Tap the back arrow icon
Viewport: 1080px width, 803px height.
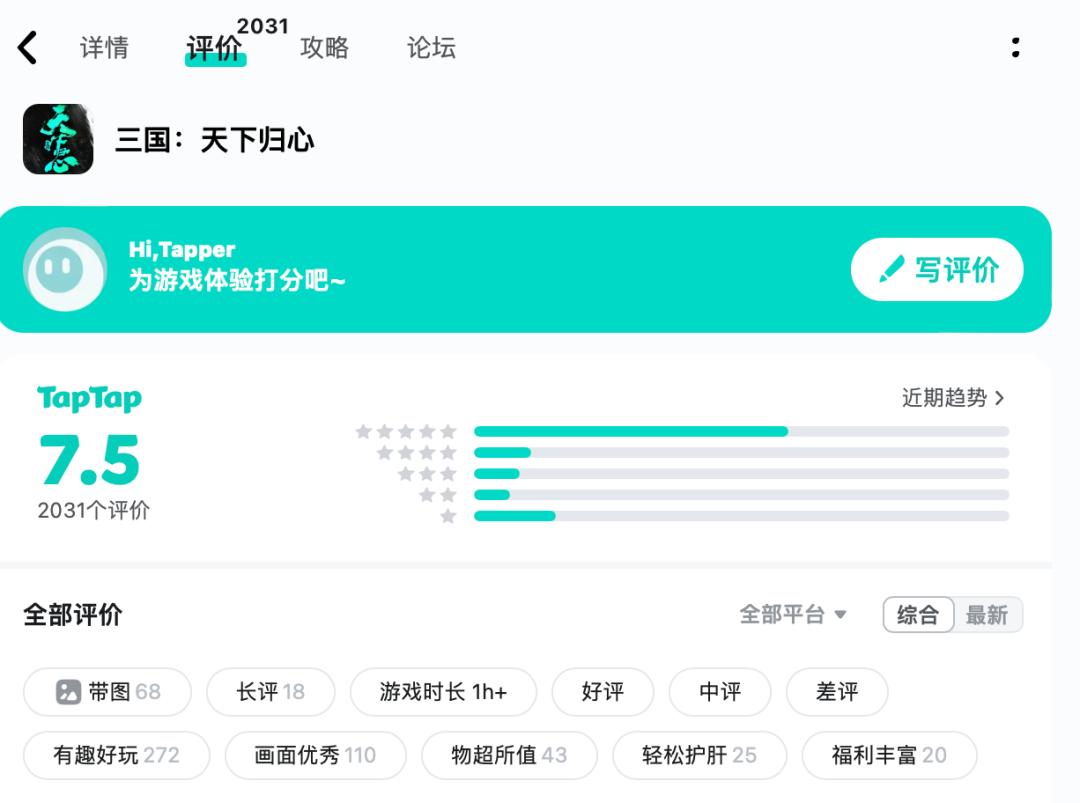28,47
